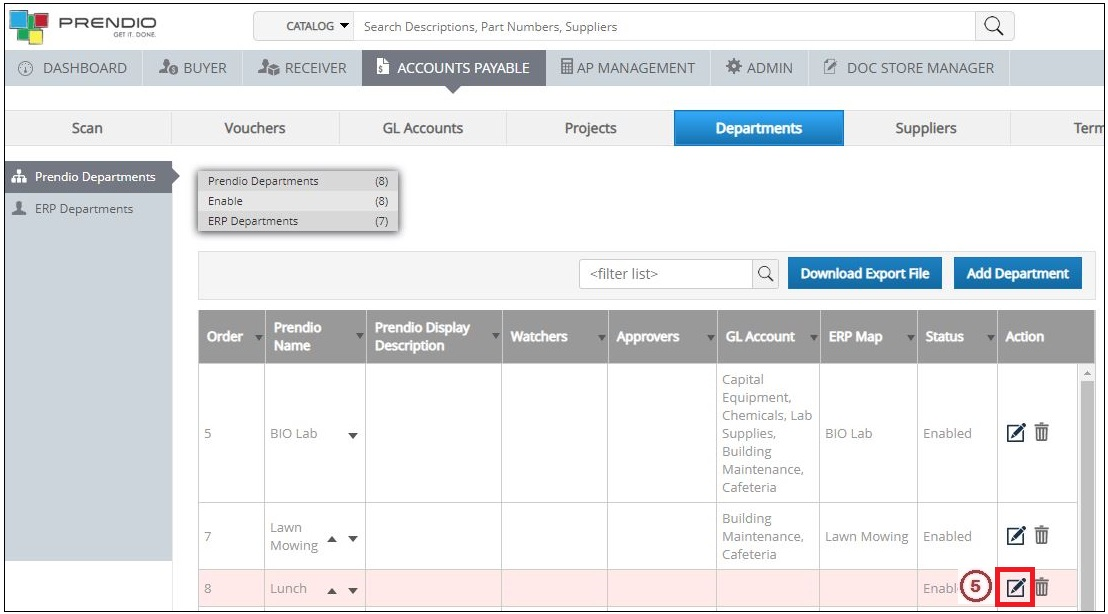This screenshot has height=614, width=1108.
Task: Delete the BIO Lab department
Action: (1041, 433)
